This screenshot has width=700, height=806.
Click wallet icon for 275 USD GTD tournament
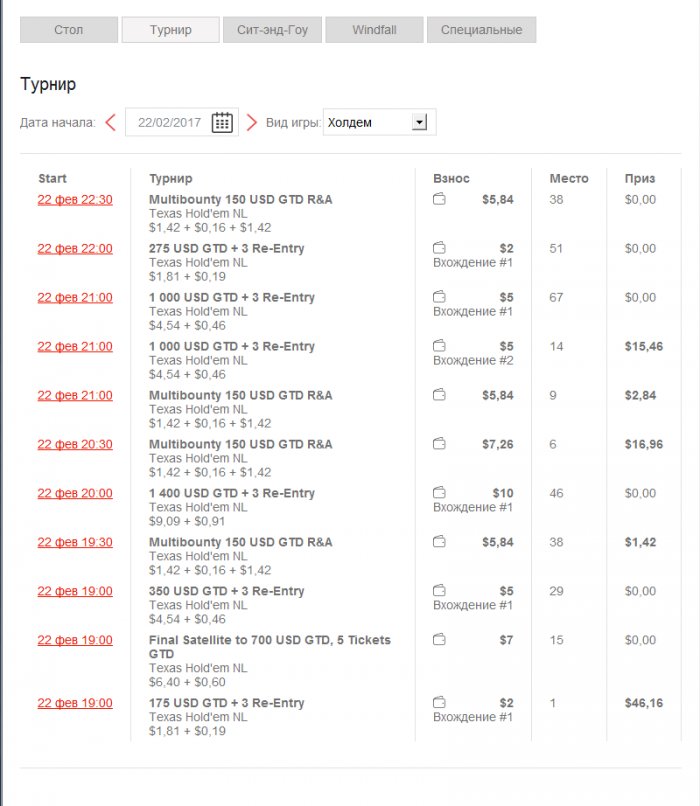click(439, 248)
